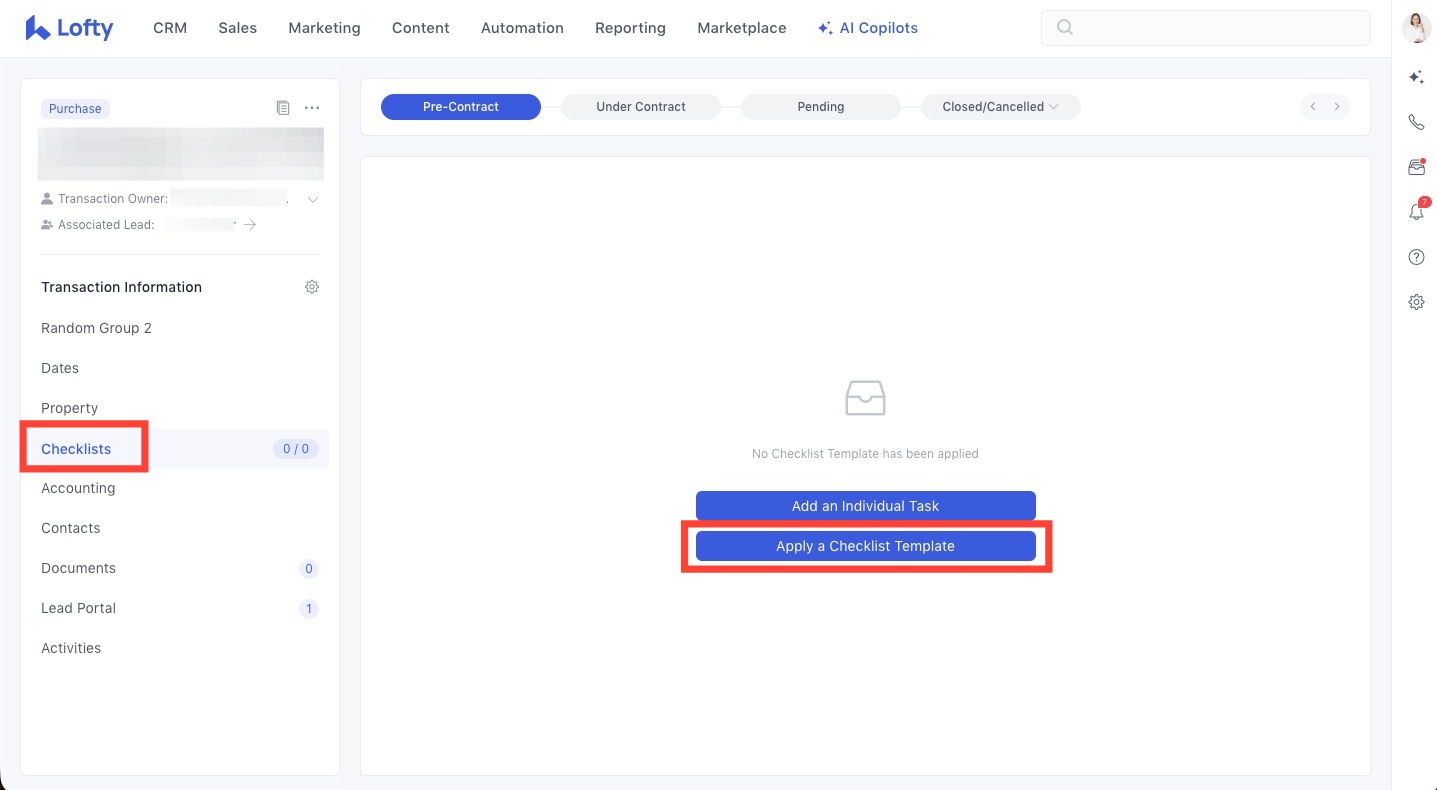Open AI Copilots
The width and height of the screenshot is (1437, 790).
click(x=868, y=28)
